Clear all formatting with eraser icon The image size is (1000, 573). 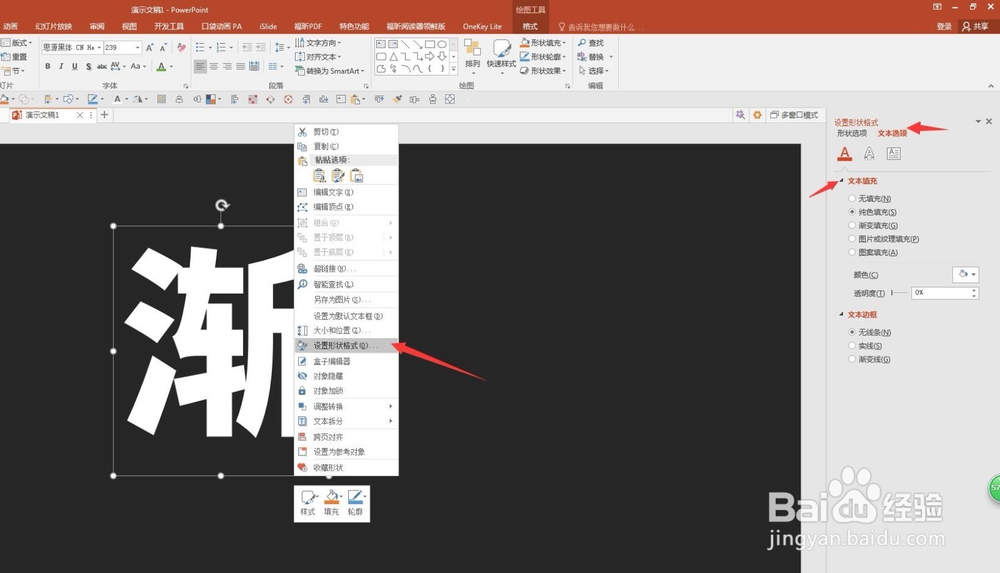182,48
